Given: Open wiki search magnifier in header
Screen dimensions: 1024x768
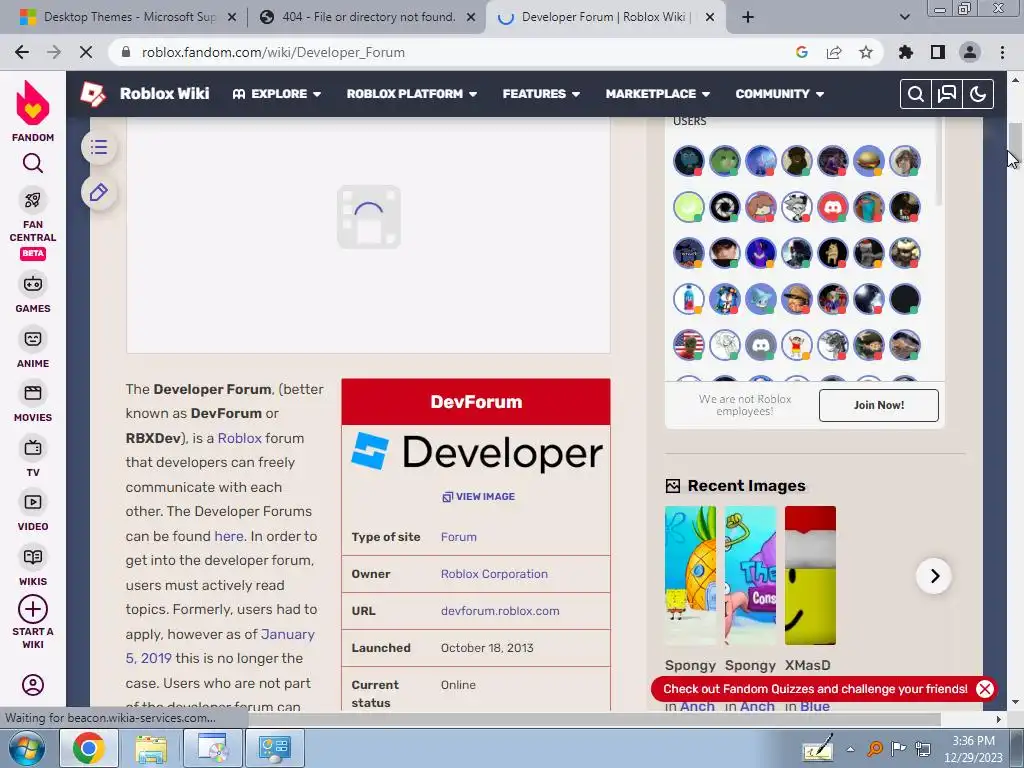Looking at the screenshot, I should (x=916, y=94).
